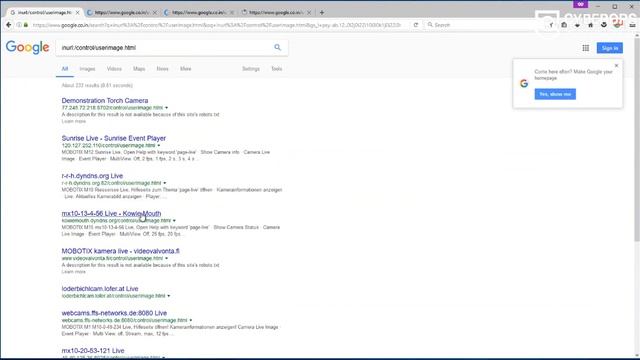Expand arrow next to loderbichlcam.lofer.at URL
640x360 pixels.
click(169, 296)
